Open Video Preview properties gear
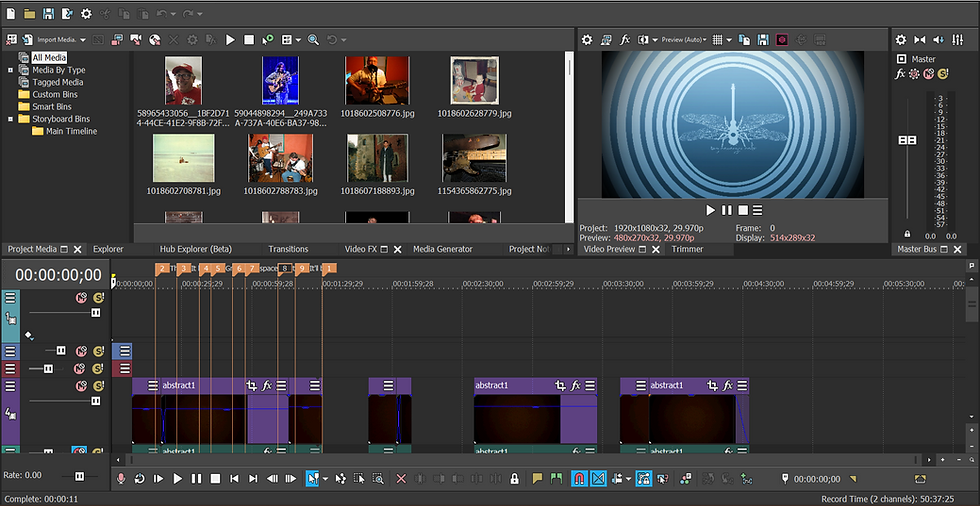The image size is (980, 506). click(587, 40)
